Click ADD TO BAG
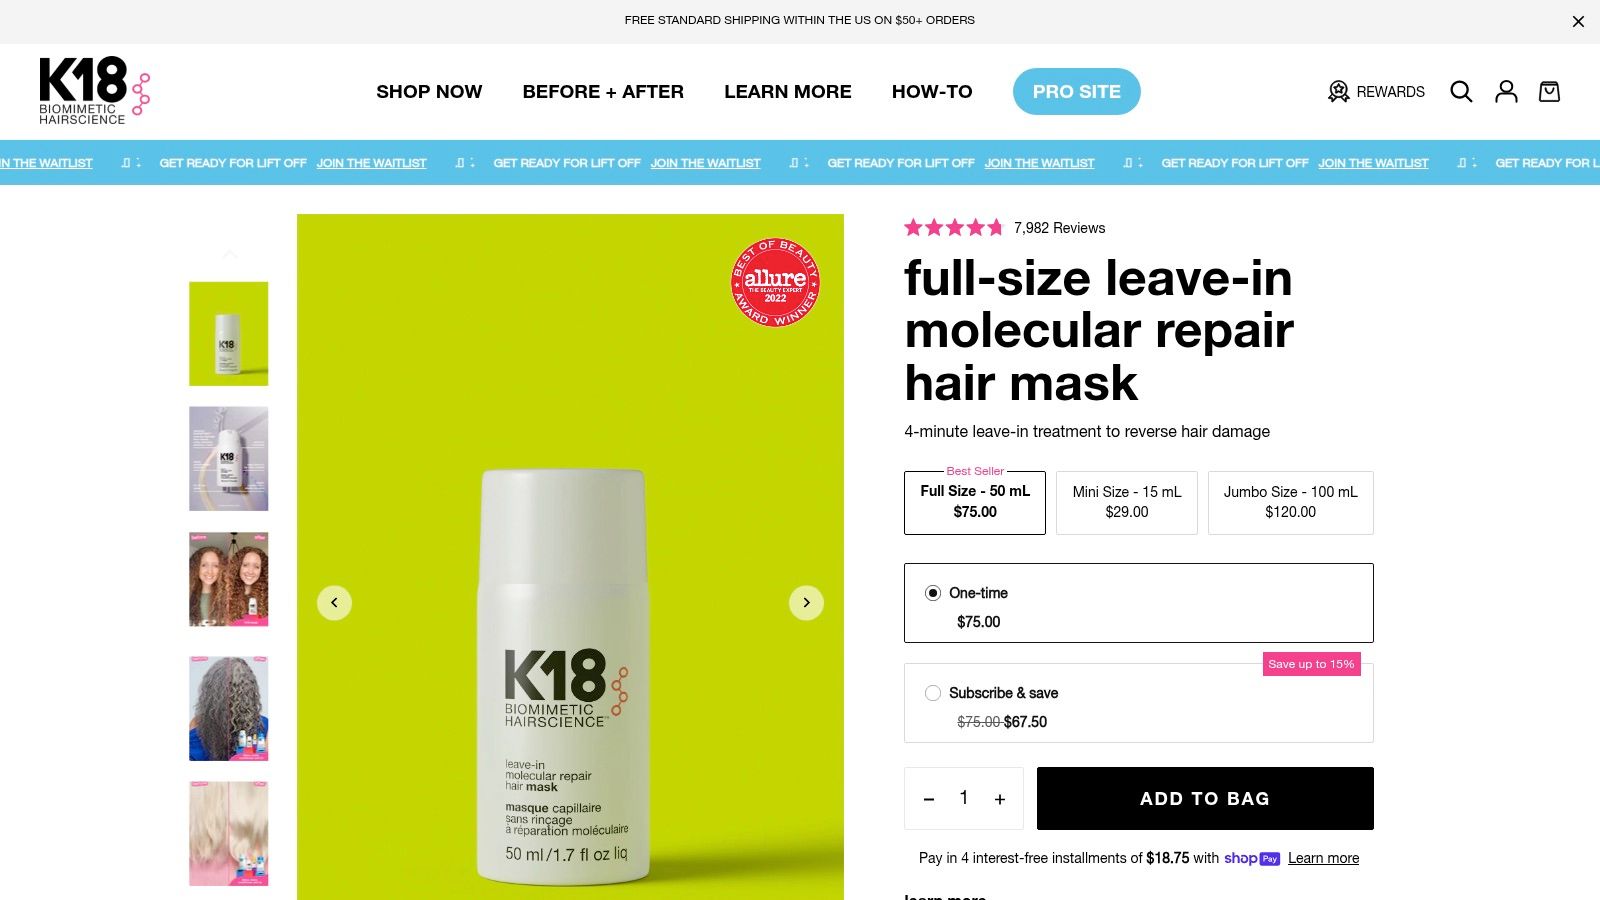Viewport: 1600px width, 900px height. click(x=1205, y=798)
